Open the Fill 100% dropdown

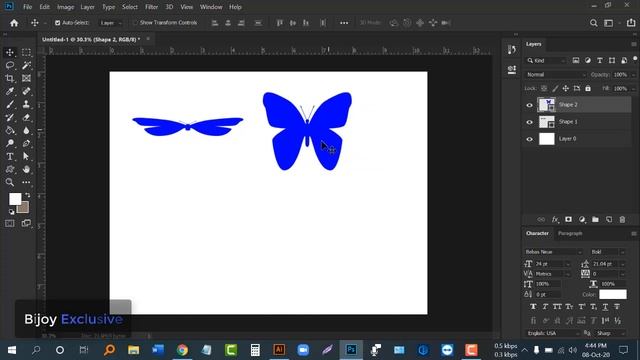[633, 89]
